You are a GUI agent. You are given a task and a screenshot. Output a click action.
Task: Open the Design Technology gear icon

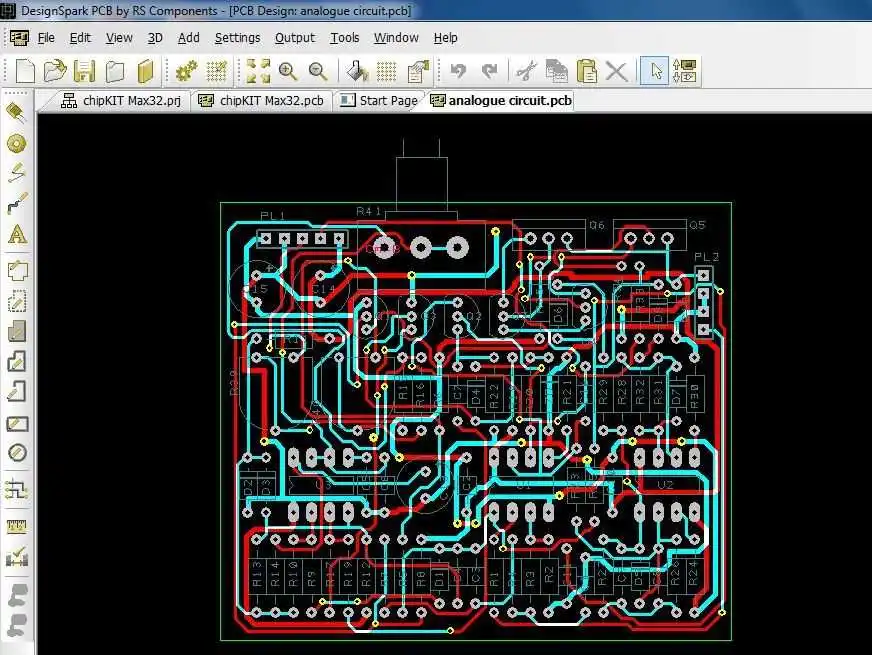(x=187, y=70)
